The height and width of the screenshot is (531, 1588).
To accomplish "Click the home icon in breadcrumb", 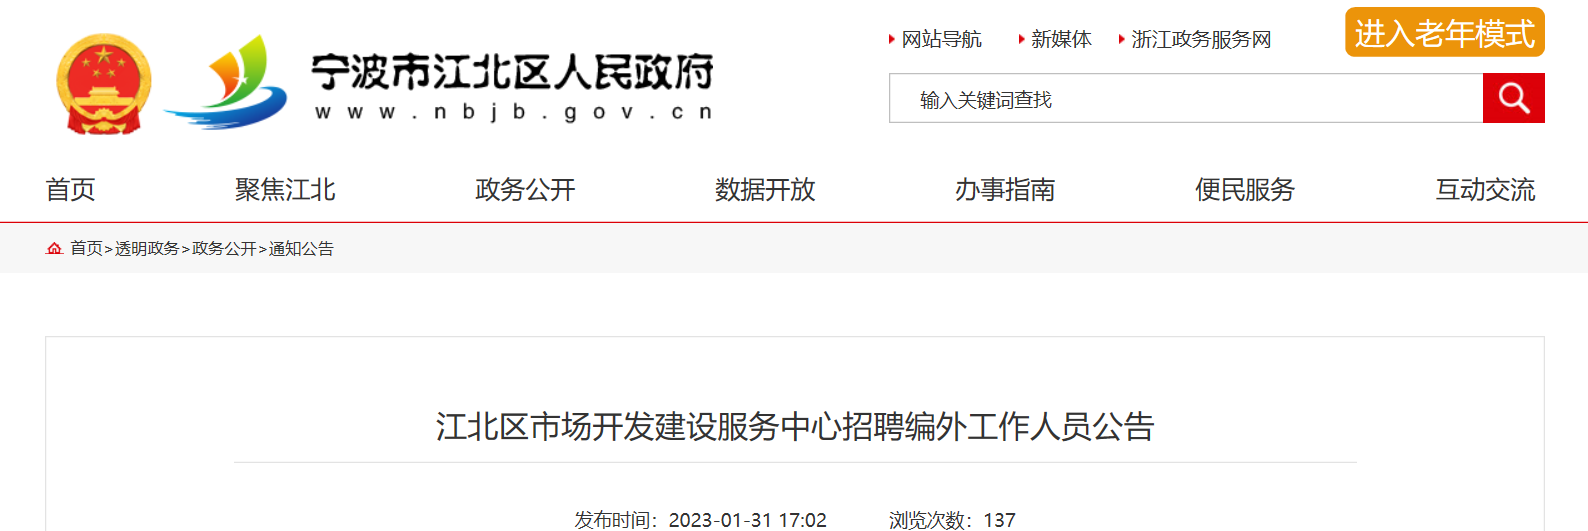I will pyautogui.click(x=54, y=248).
